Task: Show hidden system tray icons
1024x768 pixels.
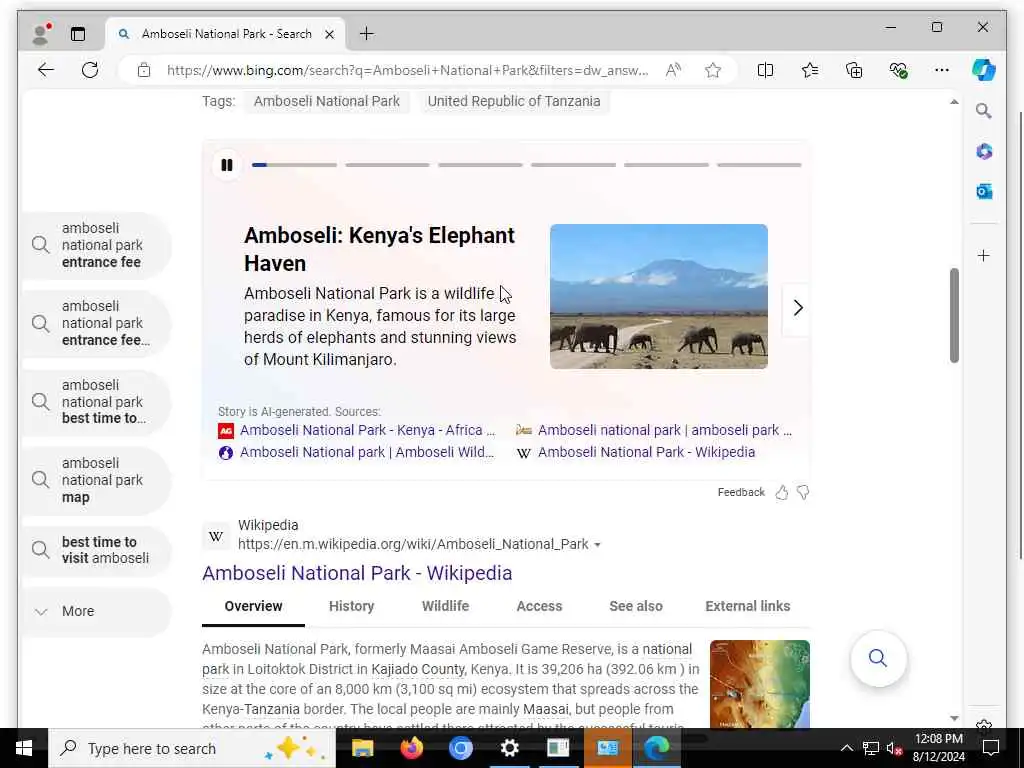Action: point(846,748)
